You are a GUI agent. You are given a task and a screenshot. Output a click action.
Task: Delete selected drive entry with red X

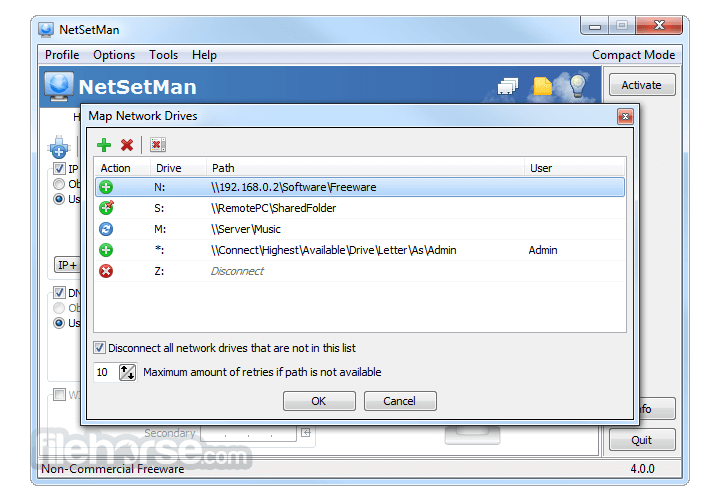pos(127,145)
